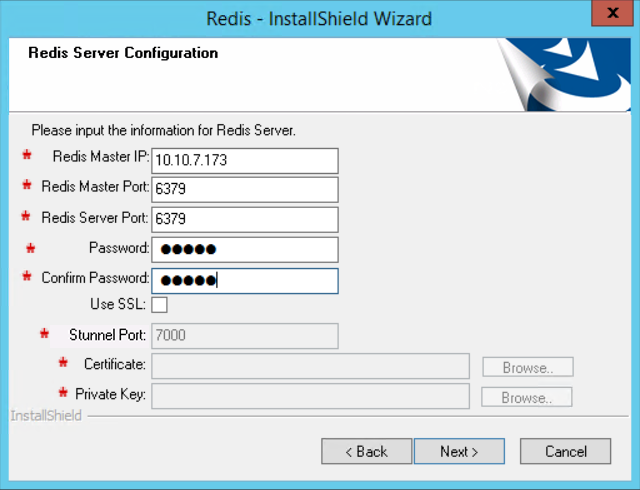Click the 'Redis - InstallShield Wizard' title text
The width and height of the screenshot is (640, 490).
[x=319, y=19]
